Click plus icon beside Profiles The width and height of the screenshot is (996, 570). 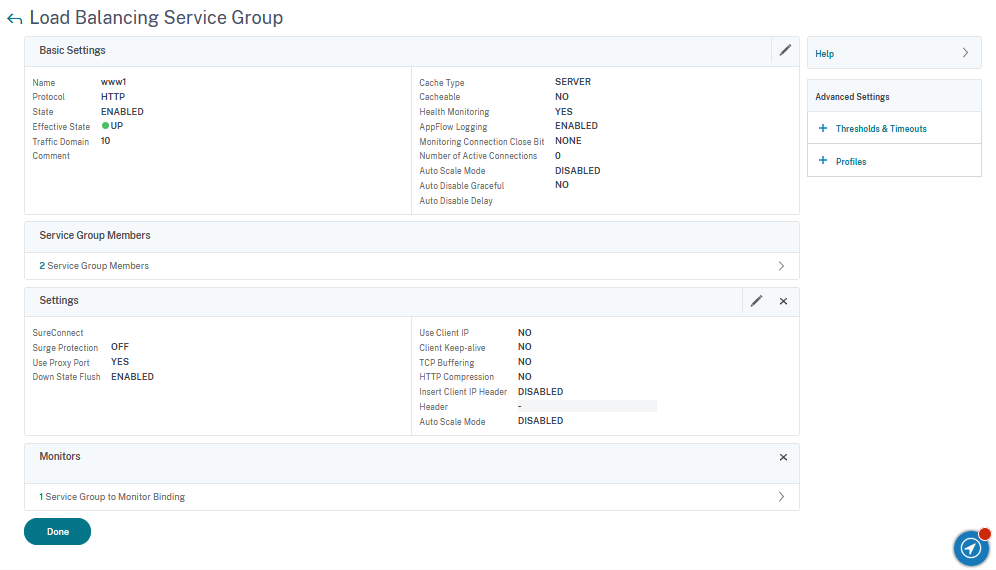[823, 161]
